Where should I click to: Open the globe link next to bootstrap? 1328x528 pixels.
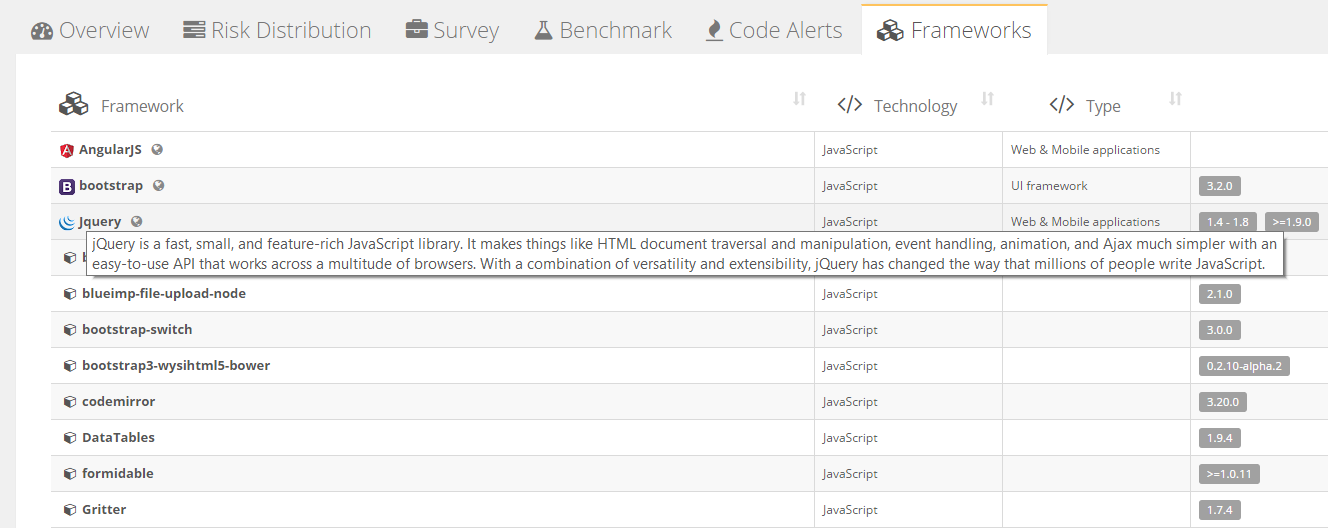point(158,185)
